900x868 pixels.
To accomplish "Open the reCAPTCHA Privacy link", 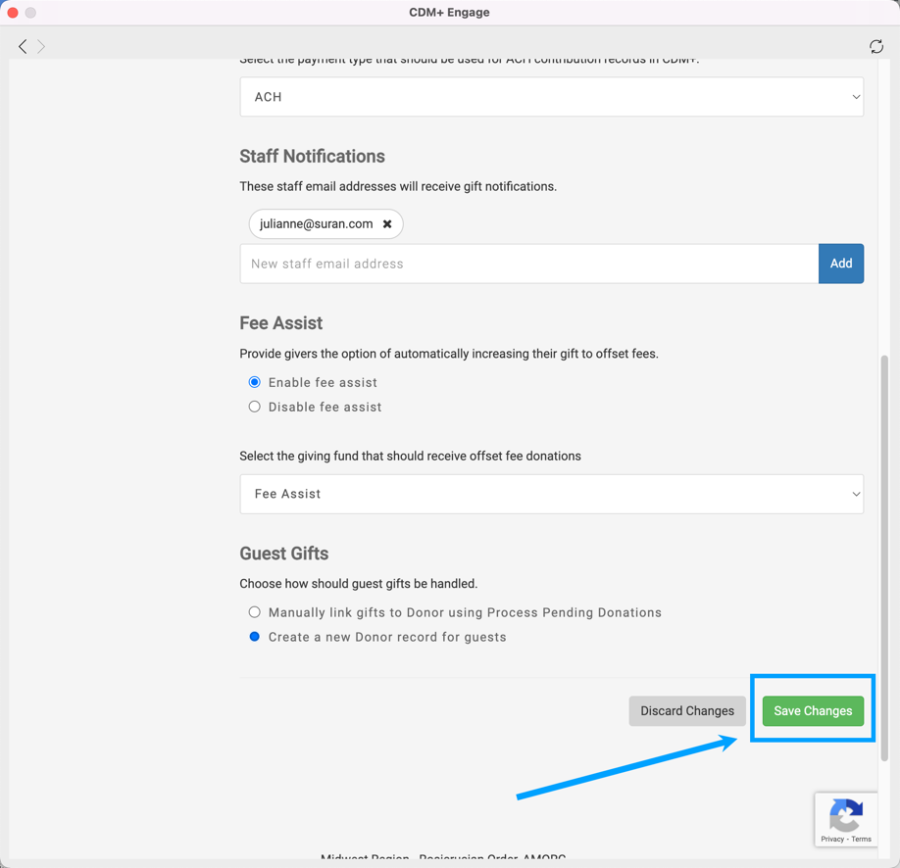I will [831, 839].
